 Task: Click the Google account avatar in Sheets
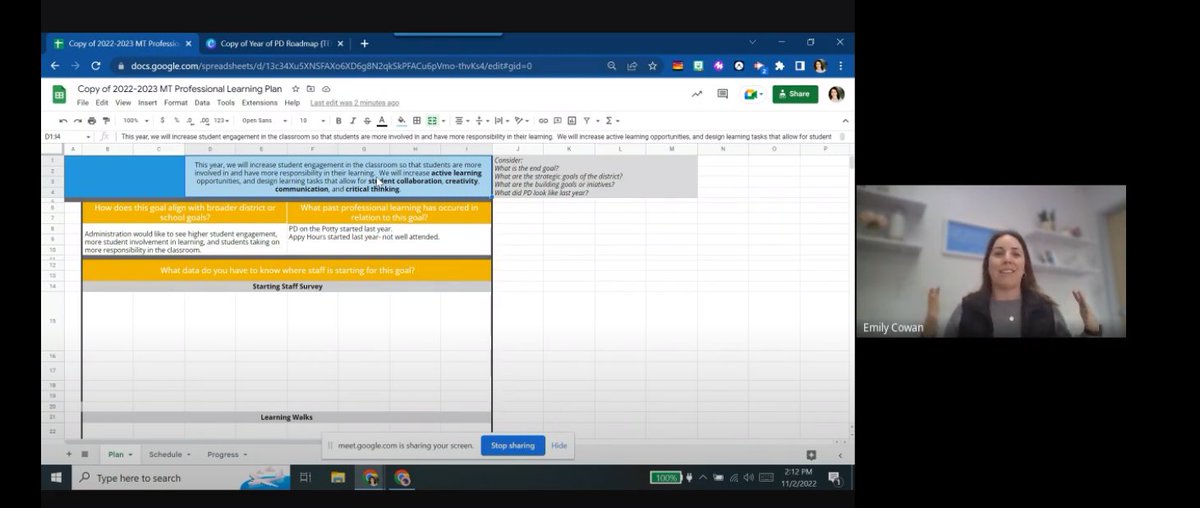click(x=836, y=94)
